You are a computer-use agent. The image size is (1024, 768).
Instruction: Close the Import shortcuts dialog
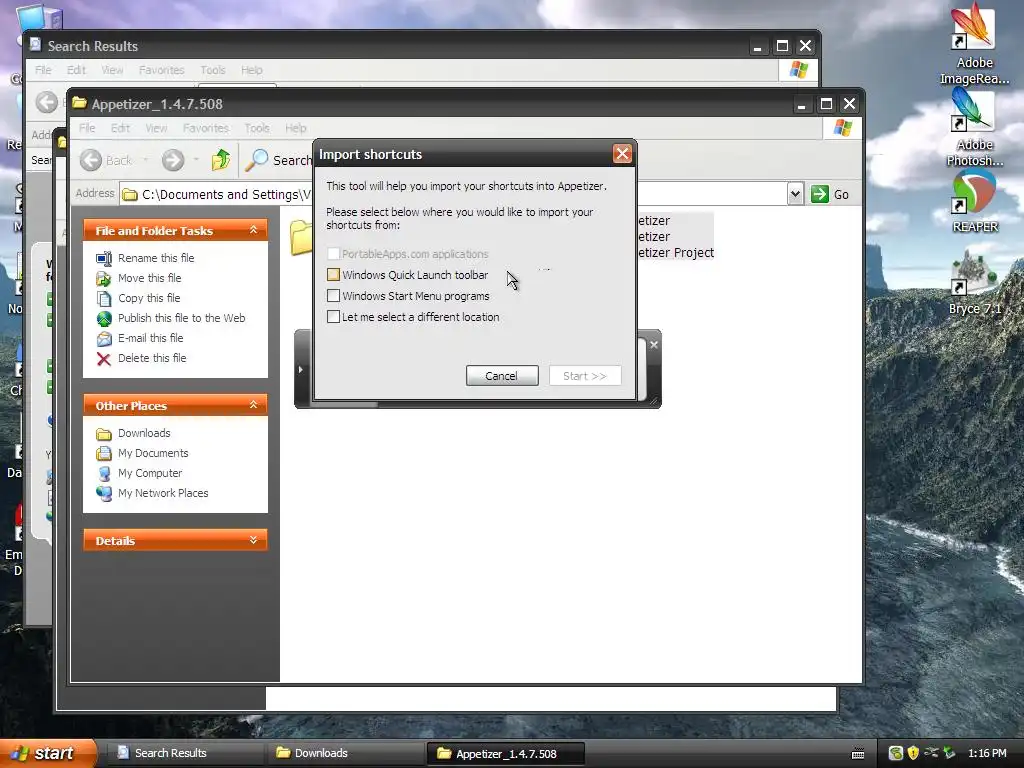click(622, 153)
